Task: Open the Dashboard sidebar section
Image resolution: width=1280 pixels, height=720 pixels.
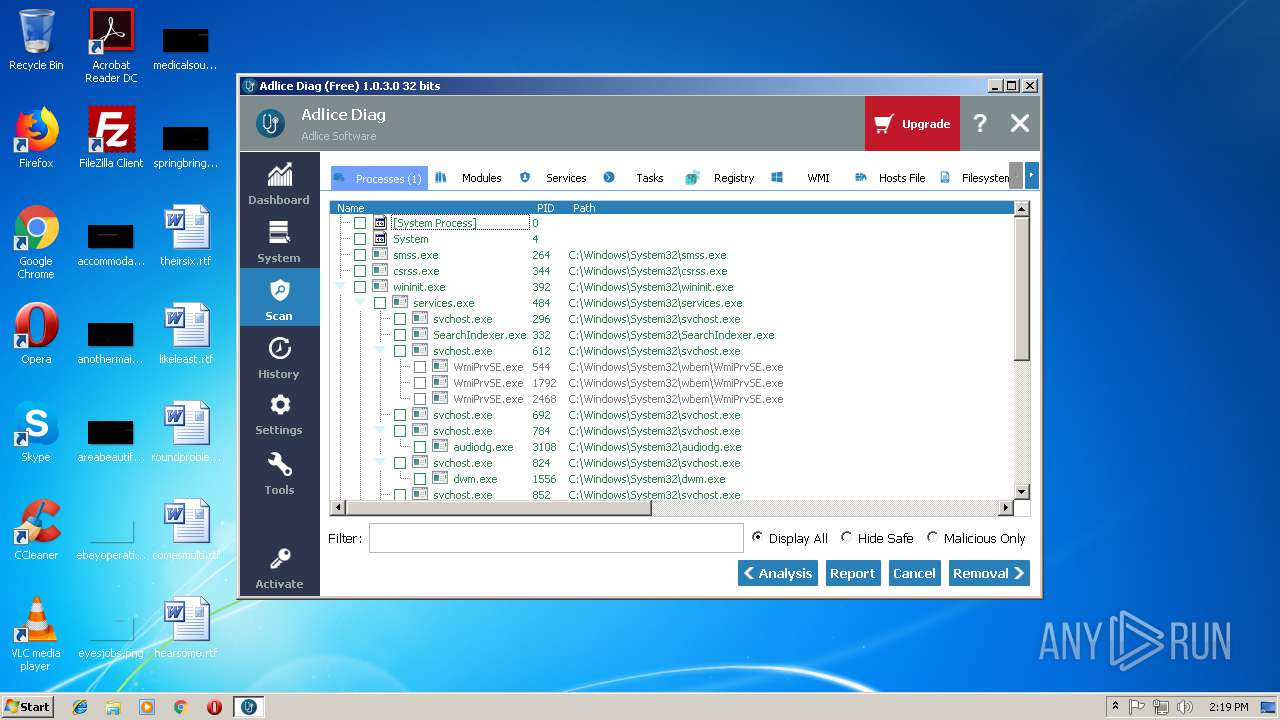Action: click(279, 183)
